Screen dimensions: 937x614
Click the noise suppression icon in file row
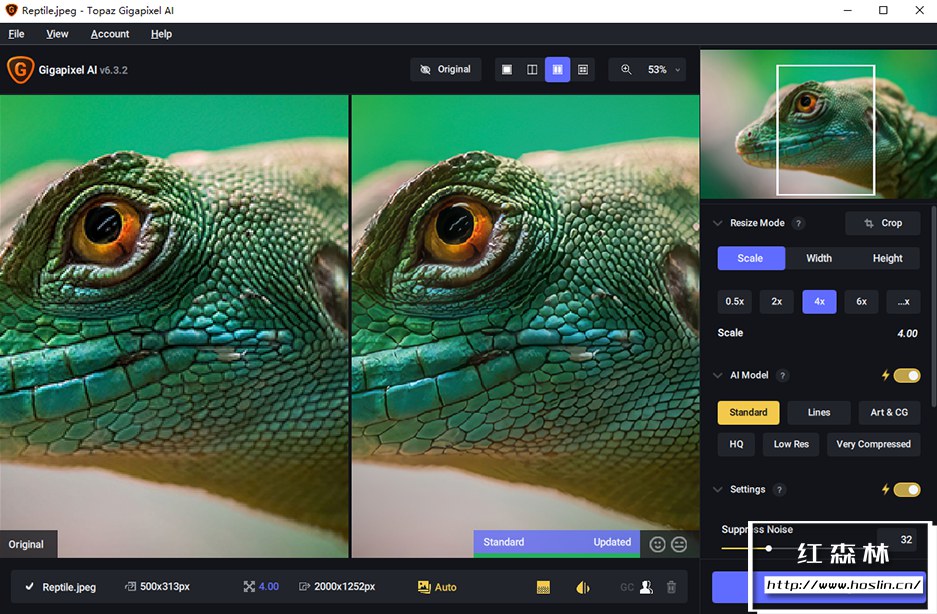(x=543, y=587)
